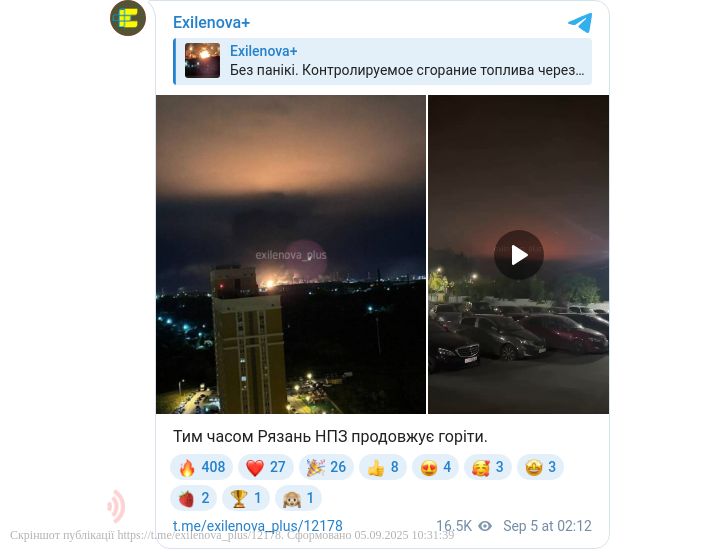Click the Sep 5 at 02:12 timestamp

pos(547,526)
